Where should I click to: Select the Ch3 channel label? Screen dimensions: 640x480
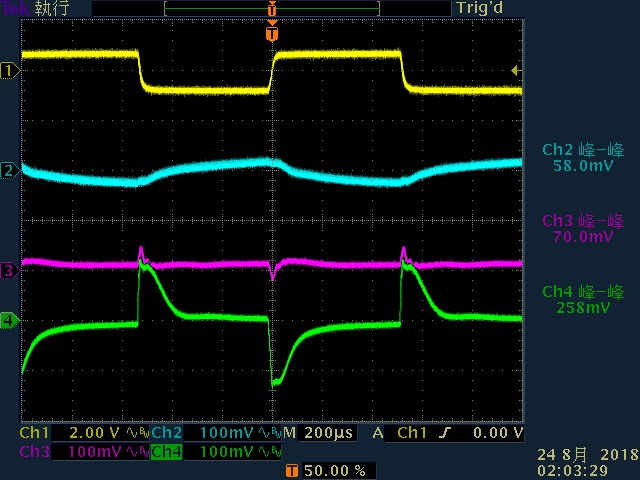tap(34, 451)
